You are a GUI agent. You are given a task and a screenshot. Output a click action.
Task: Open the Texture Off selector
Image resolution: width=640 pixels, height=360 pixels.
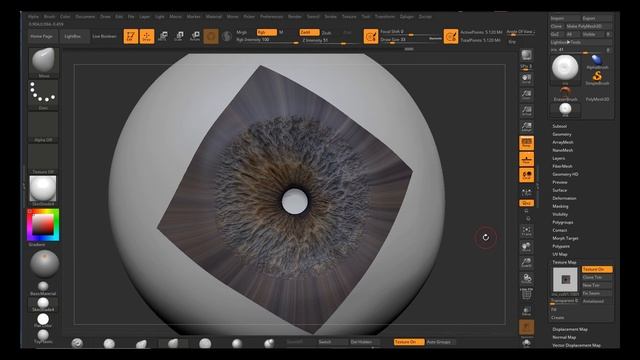(43, 158)
